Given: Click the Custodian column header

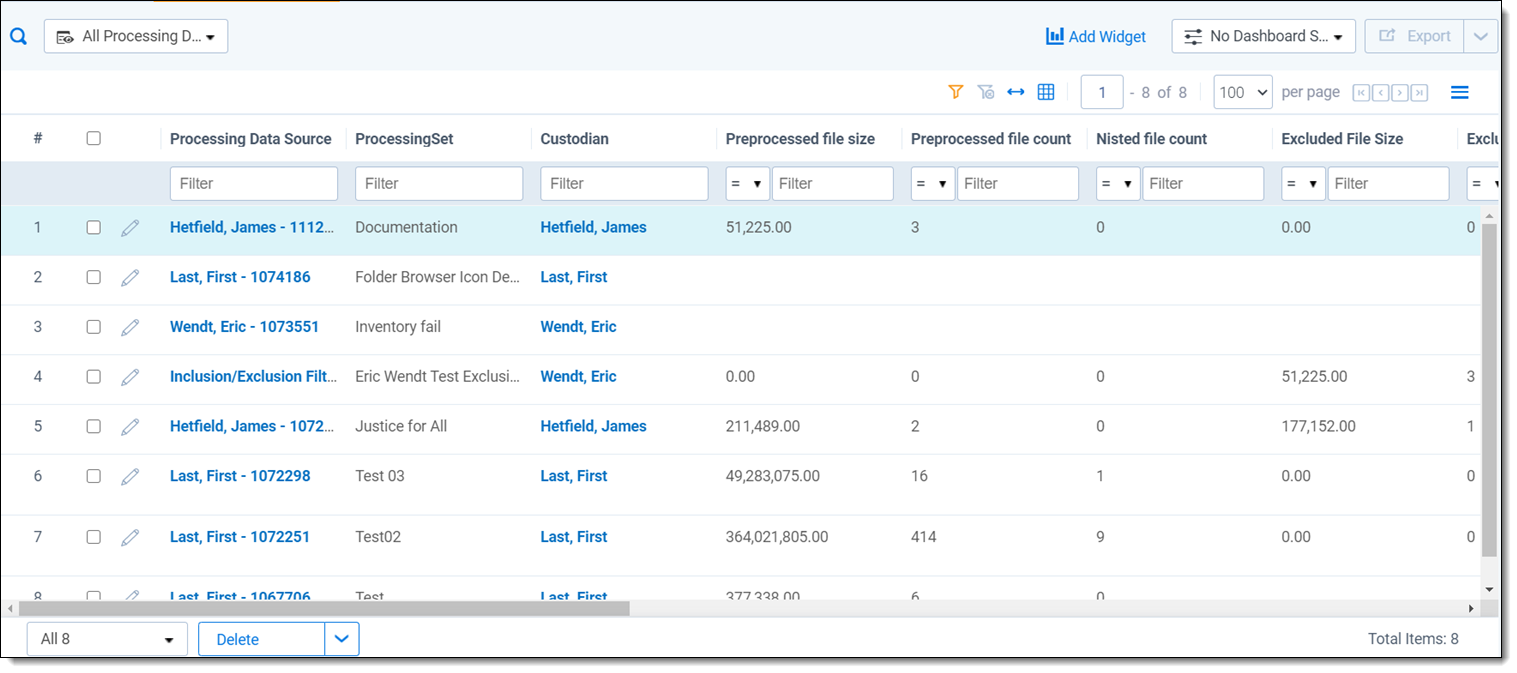Looking at the screenshot, I should pos(574,139).
